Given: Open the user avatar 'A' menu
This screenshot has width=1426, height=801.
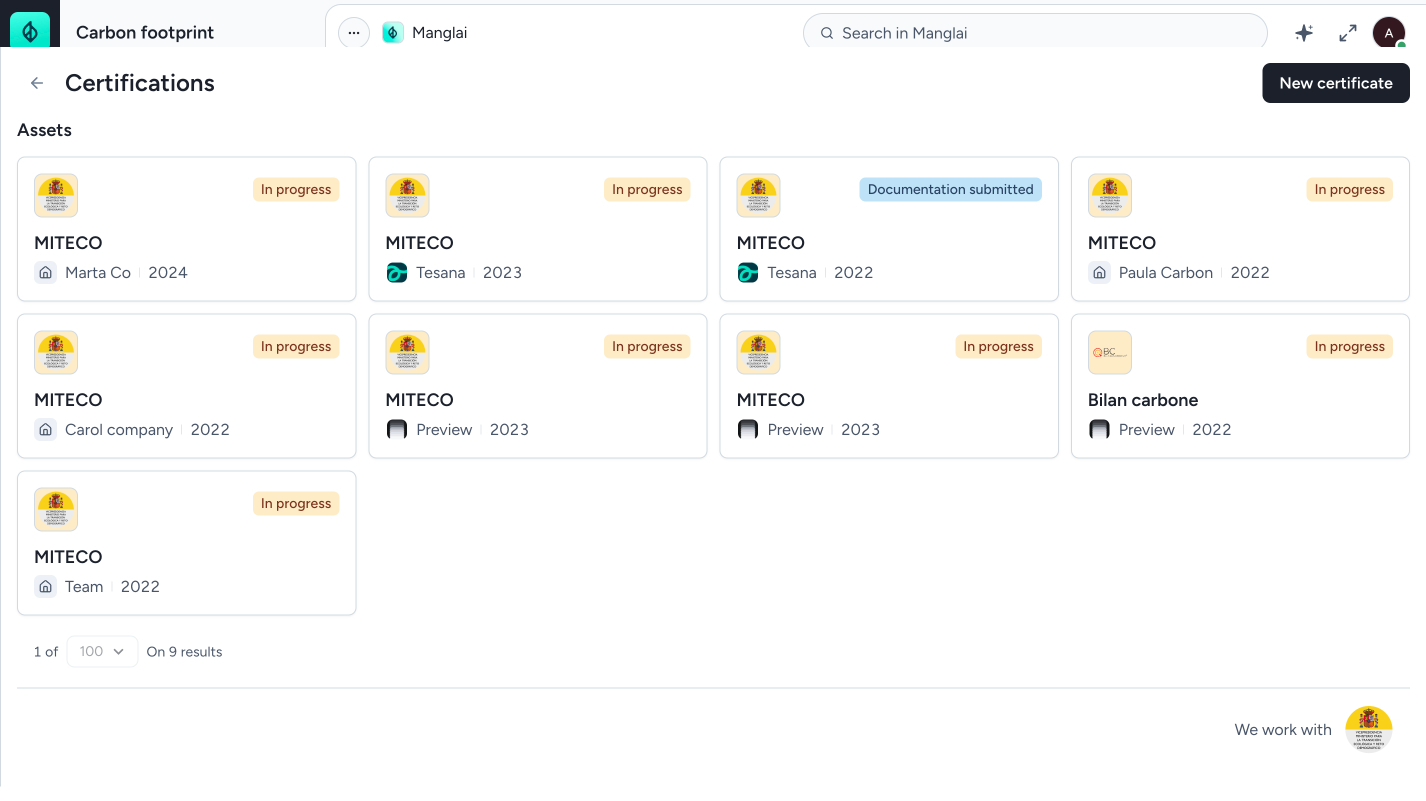Looking at the screenshot, I should coord(1389,33).
